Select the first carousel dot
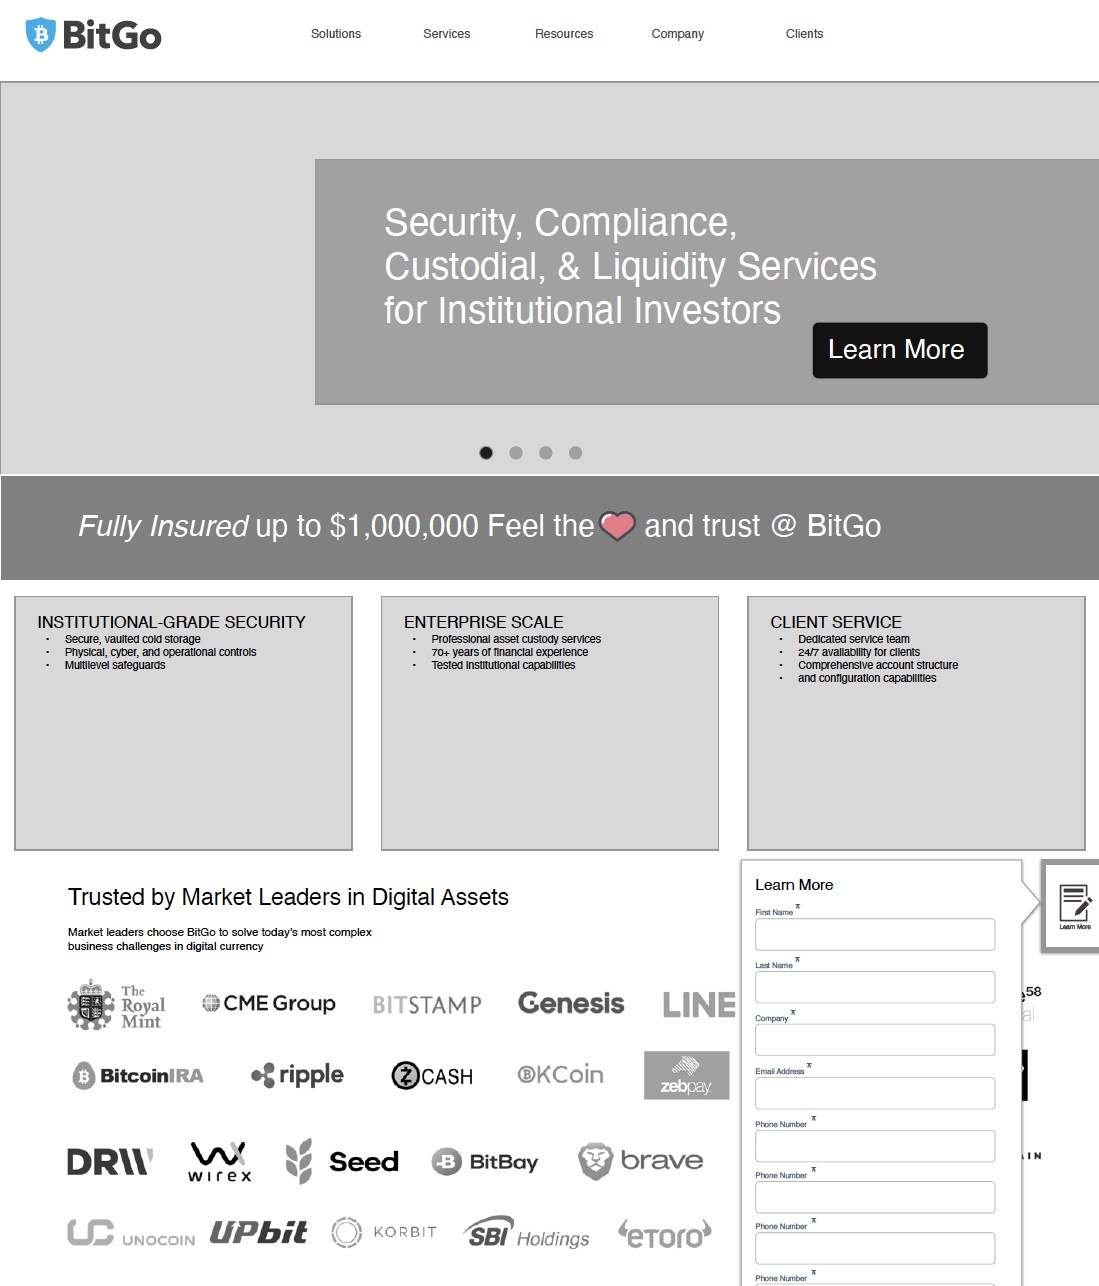The height and width of the screenshot is (1286, 1099). [486, 453]
